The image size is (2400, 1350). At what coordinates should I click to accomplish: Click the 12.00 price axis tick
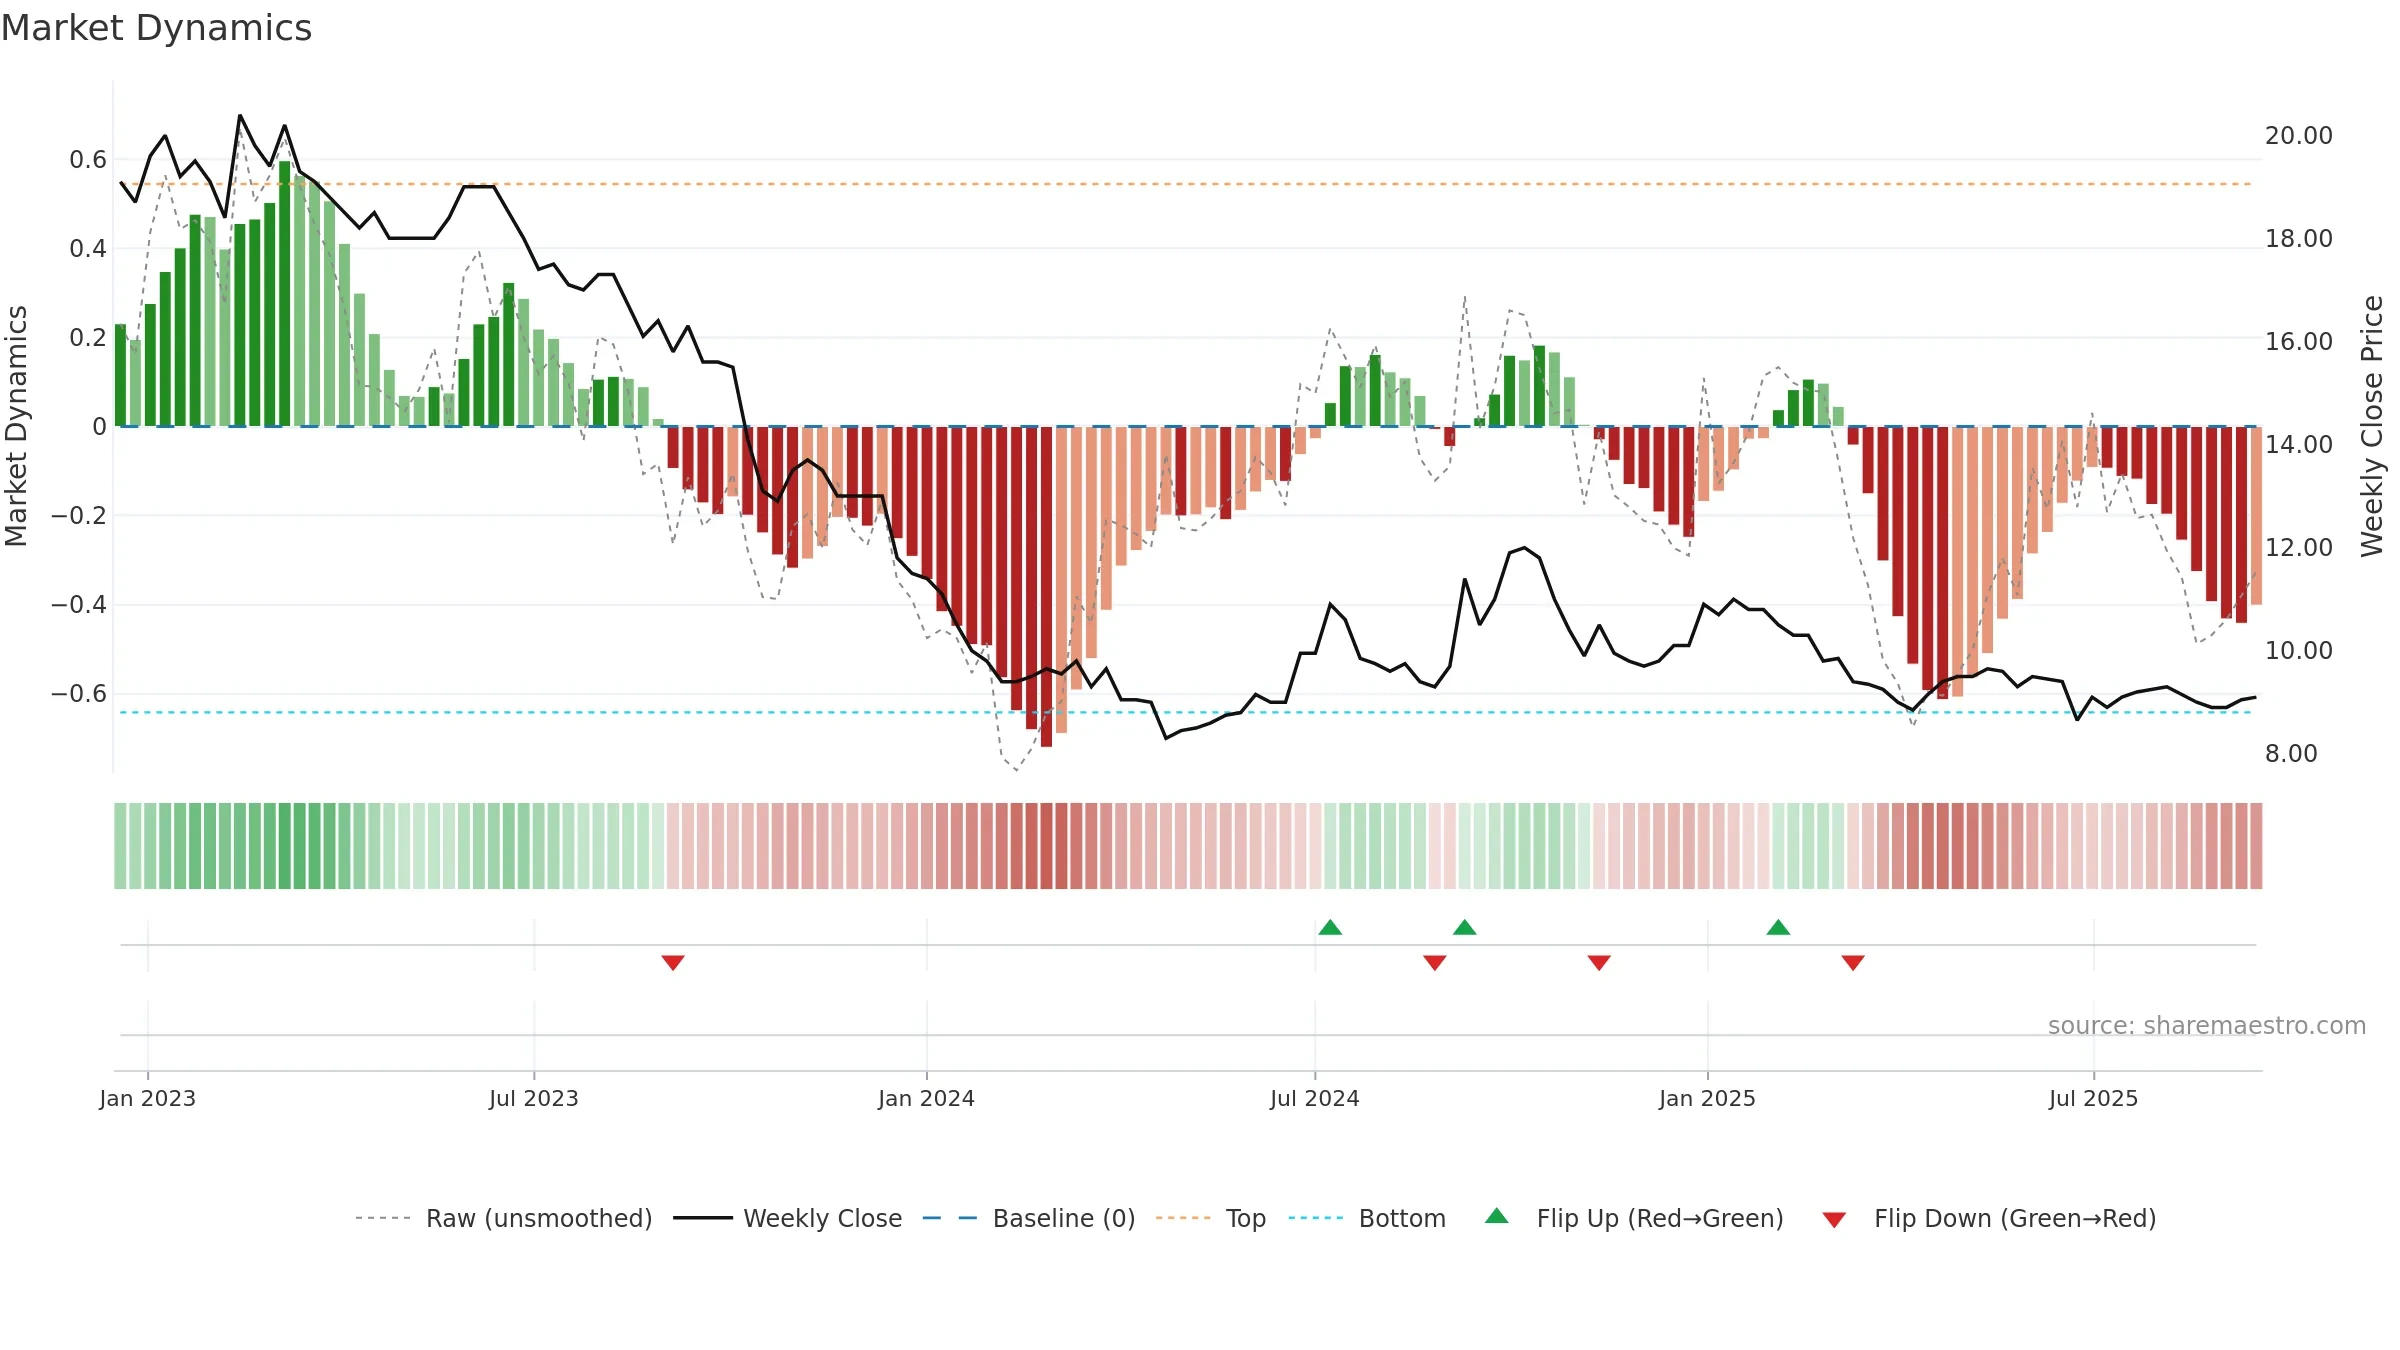pyautogui.click(x=2299, y=547)
